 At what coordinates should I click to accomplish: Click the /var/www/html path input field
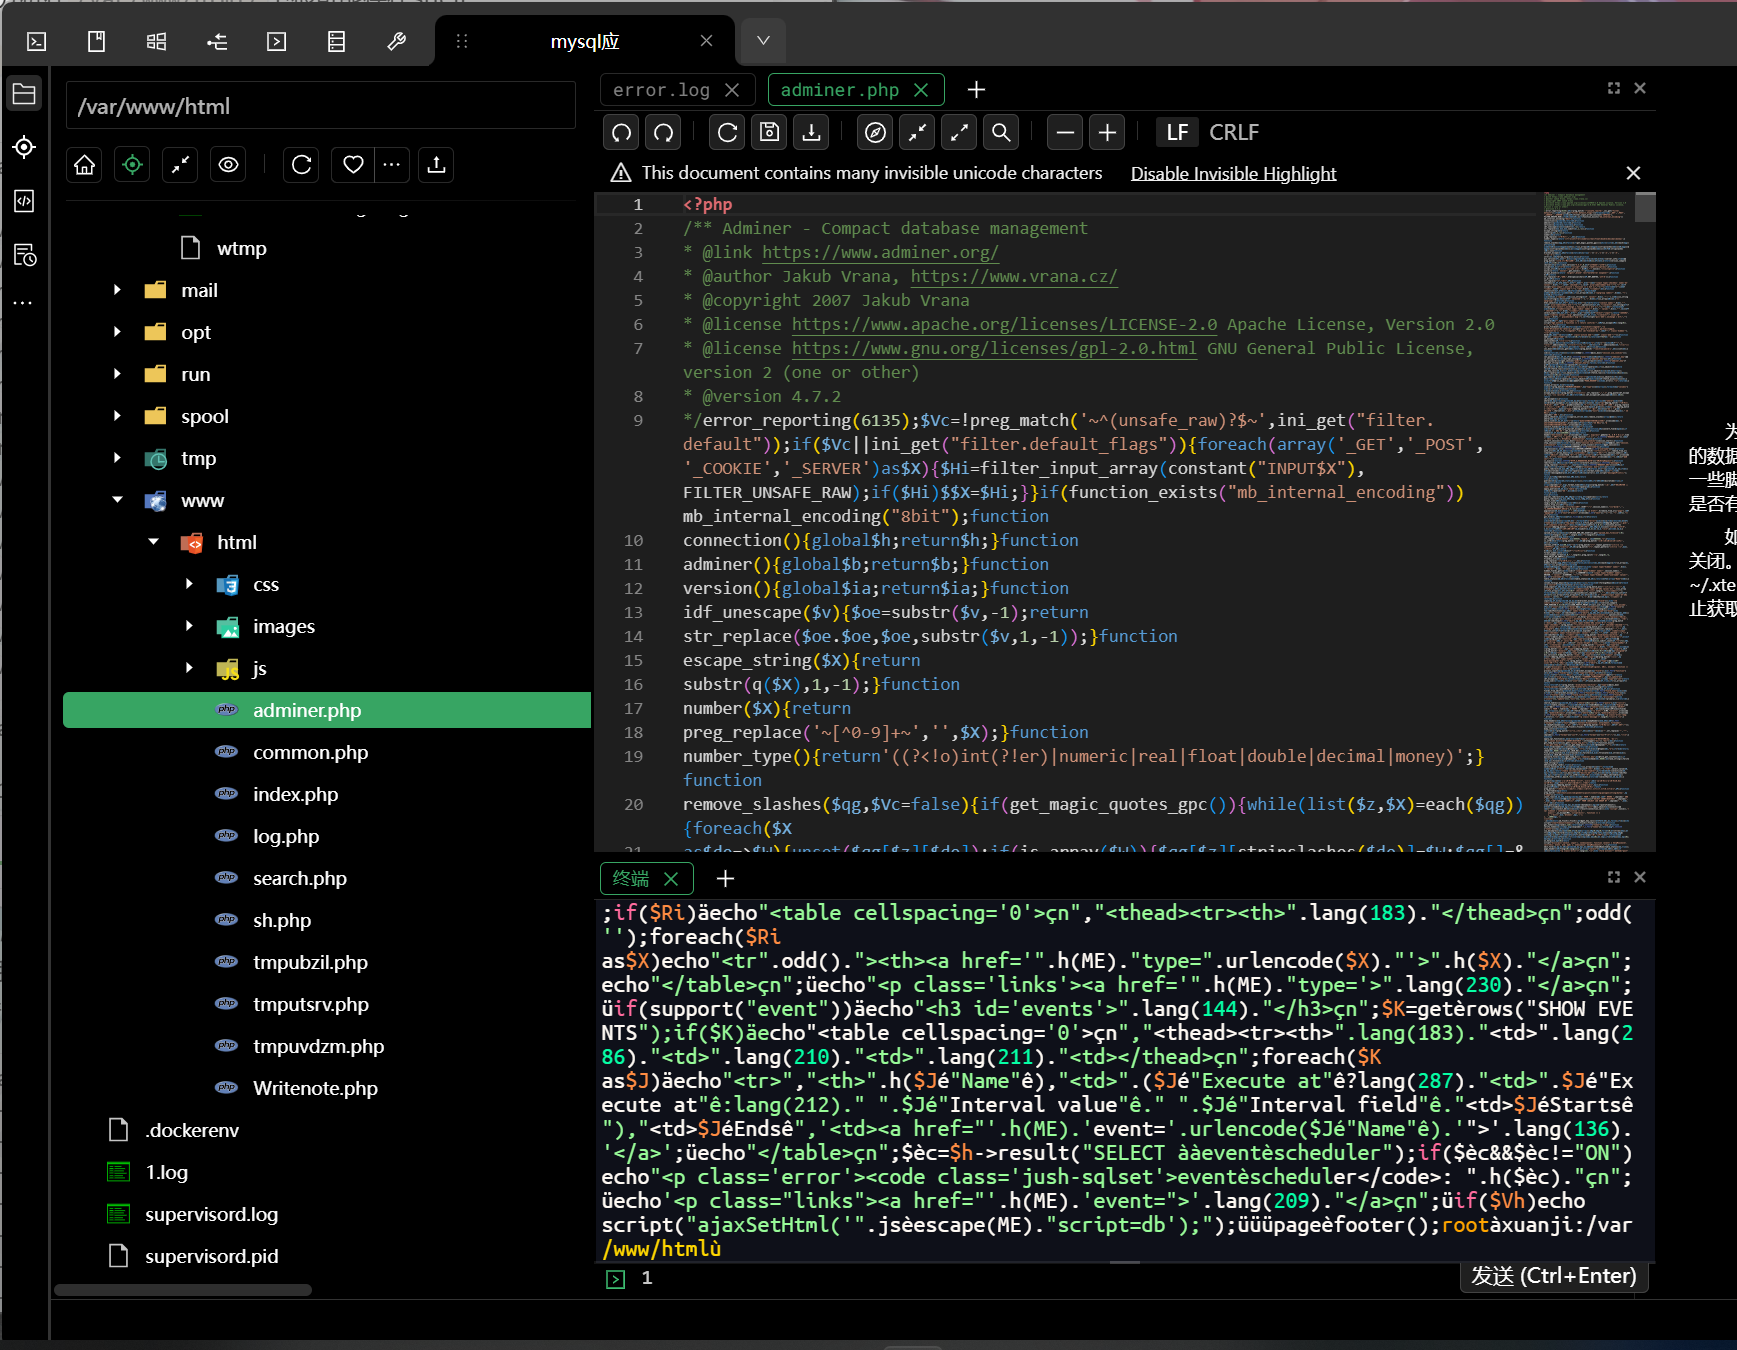point(320,106)
